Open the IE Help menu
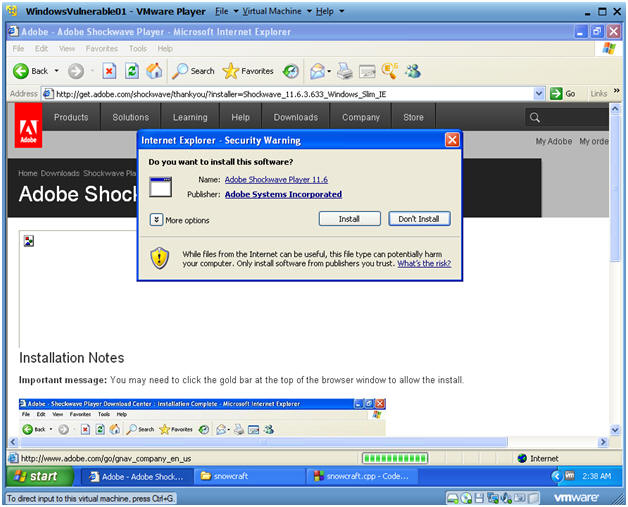628x507 pixels. pyautogui.click(x=165, y=48)
